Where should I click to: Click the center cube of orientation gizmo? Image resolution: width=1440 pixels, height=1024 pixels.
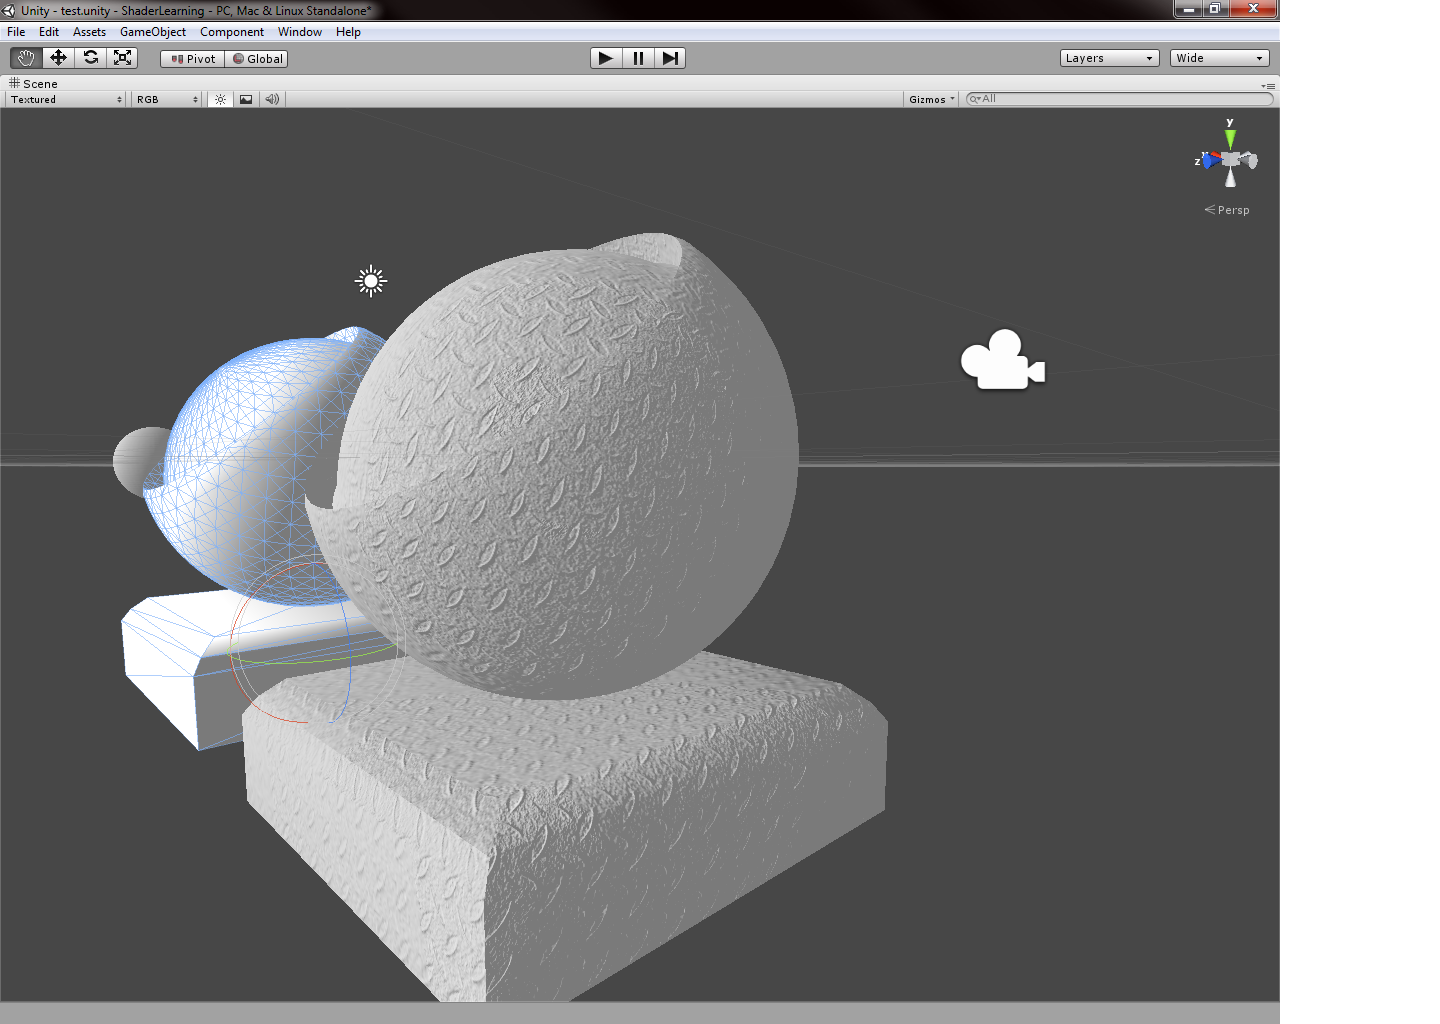tap(1231, 159)
